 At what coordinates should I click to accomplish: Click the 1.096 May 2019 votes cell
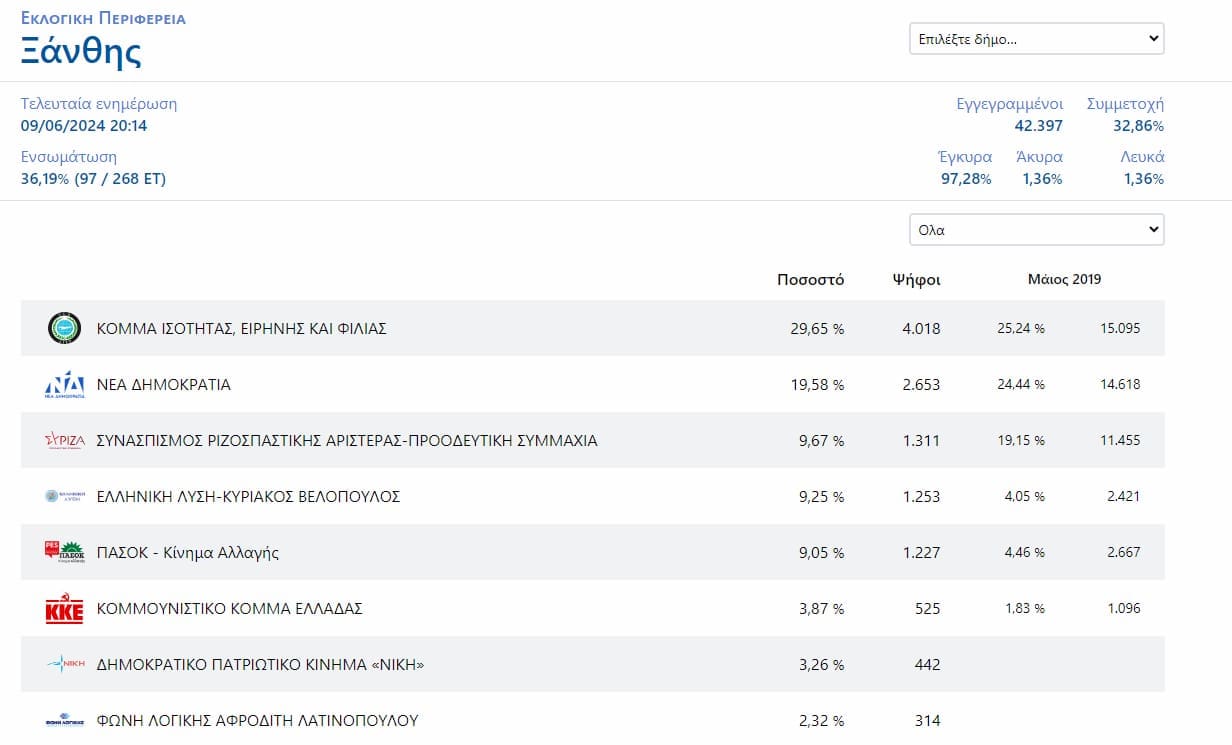click(x=1122, y=608)
